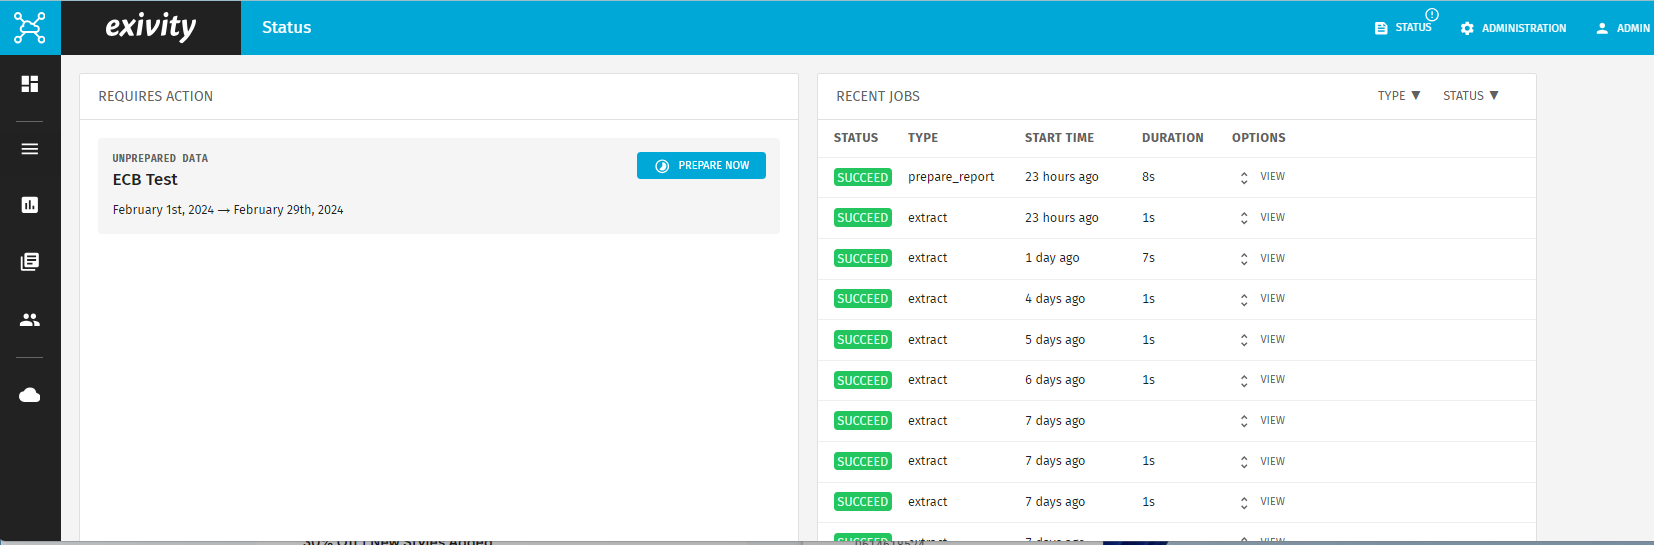The width and height of the screenshot is (1654, 545).
Task: Open the people accounts icon in sidebar
Action: [30, 320]
